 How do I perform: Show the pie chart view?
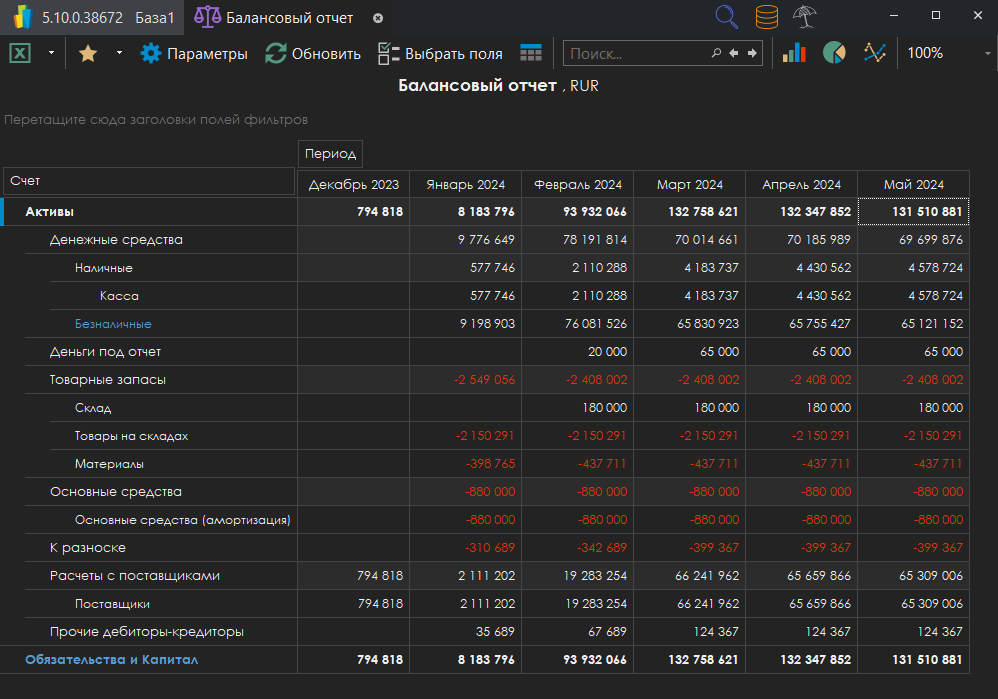[834, 53]
